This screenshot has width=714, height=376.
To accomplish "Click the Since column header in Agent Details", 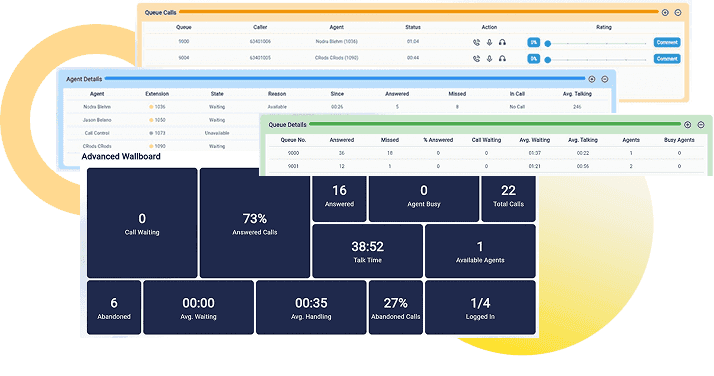I will pos(337,94).
